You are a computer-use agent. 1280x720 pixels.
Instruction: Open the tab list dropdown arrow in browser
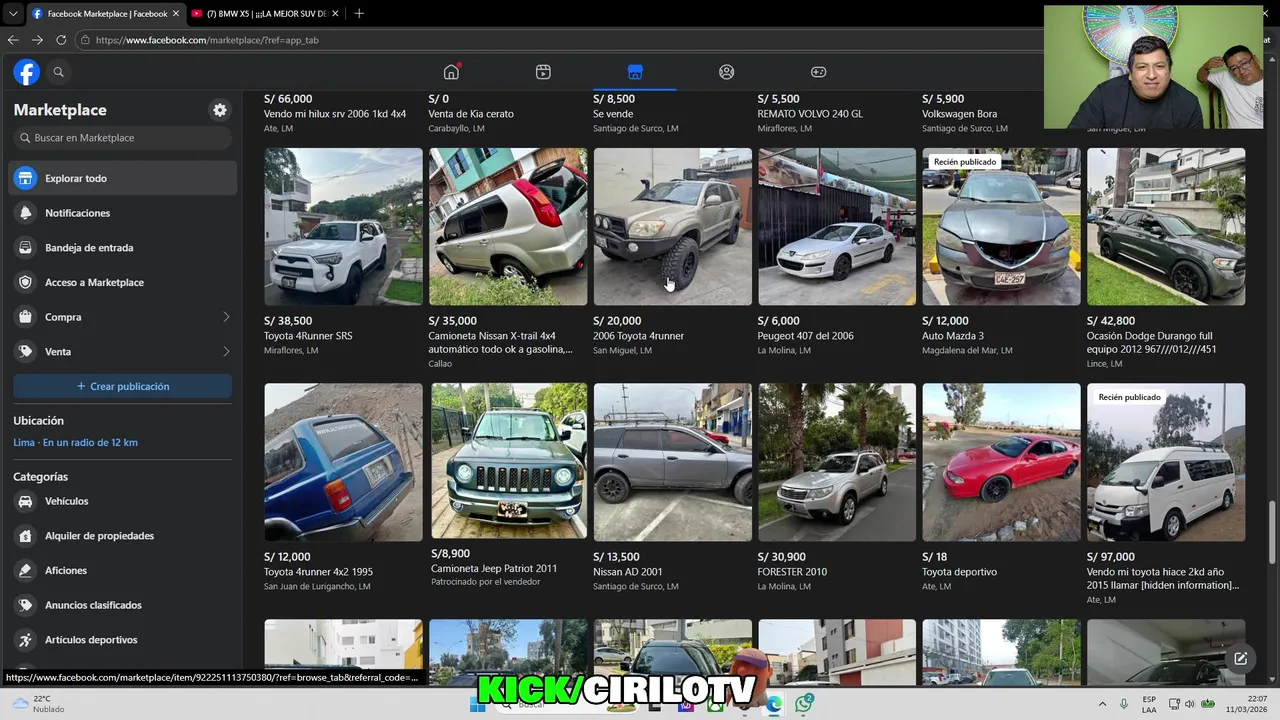[13, 13]
